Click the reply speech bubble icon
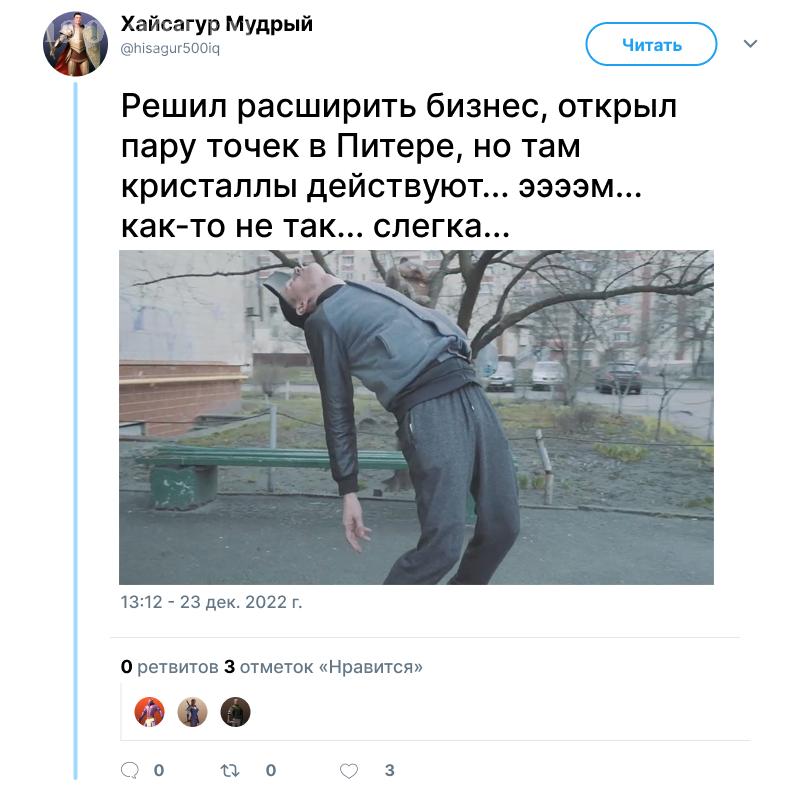Screen dimensions: 800x800 coord(130,770)
